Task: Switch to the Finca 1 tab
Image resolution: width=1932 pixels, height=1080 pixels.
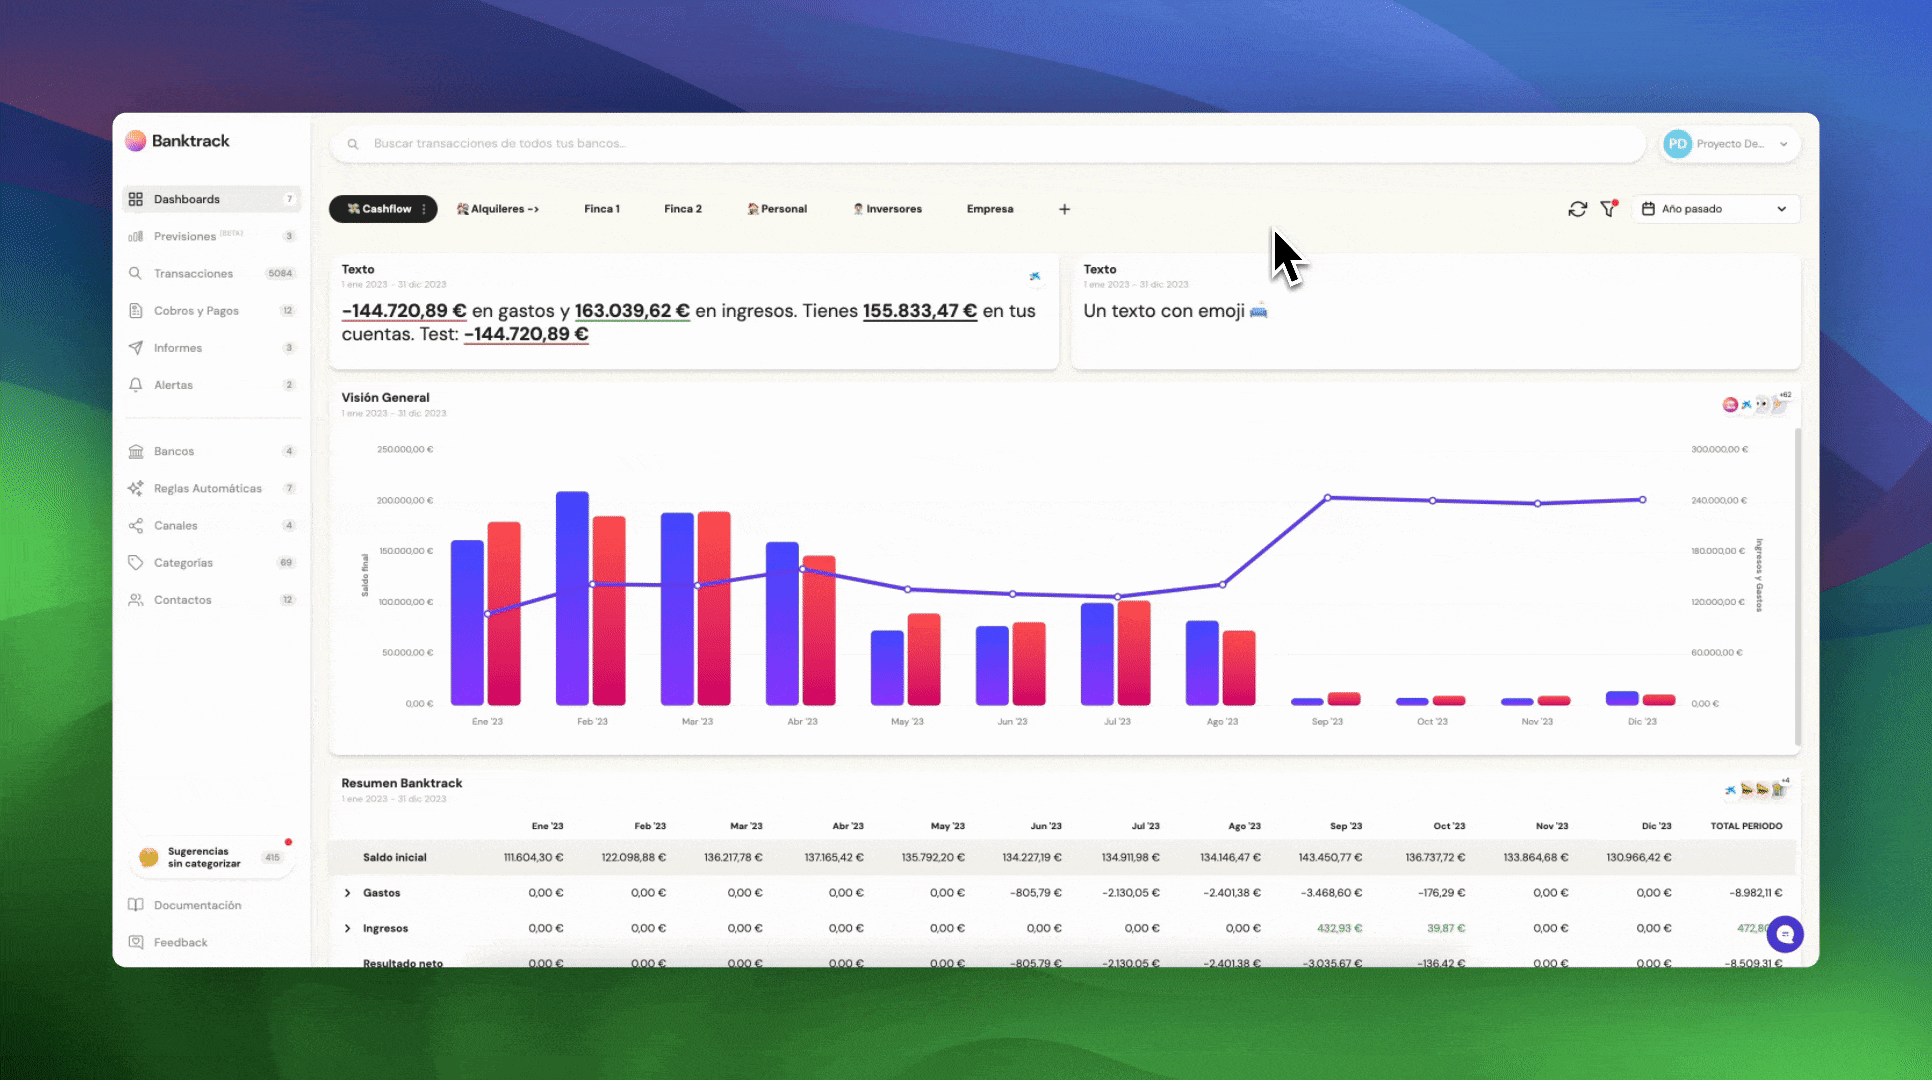Action: tap(602, 209)
